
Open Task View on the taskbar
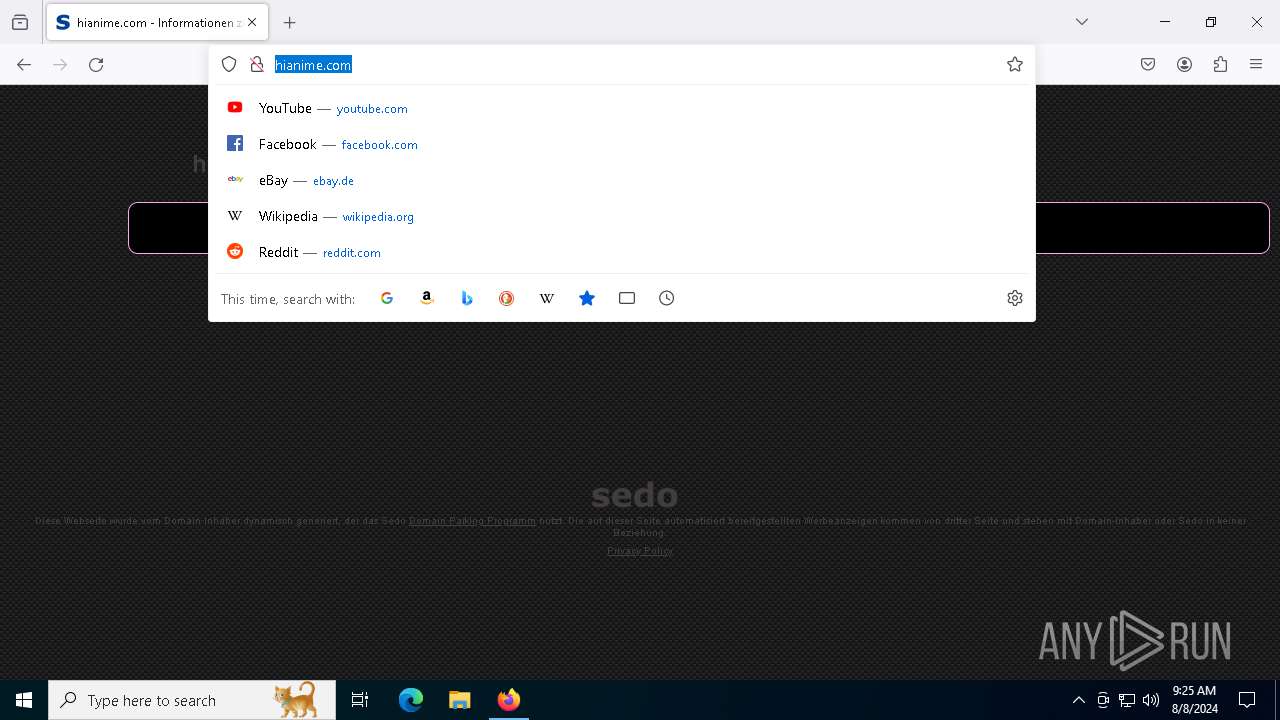click(360, 700)
